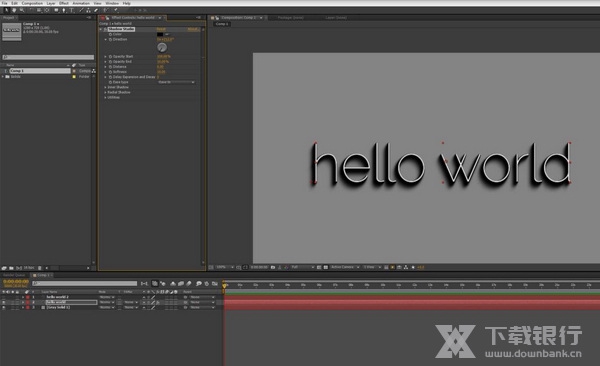Toggle stopwatch for Color property

110,34
